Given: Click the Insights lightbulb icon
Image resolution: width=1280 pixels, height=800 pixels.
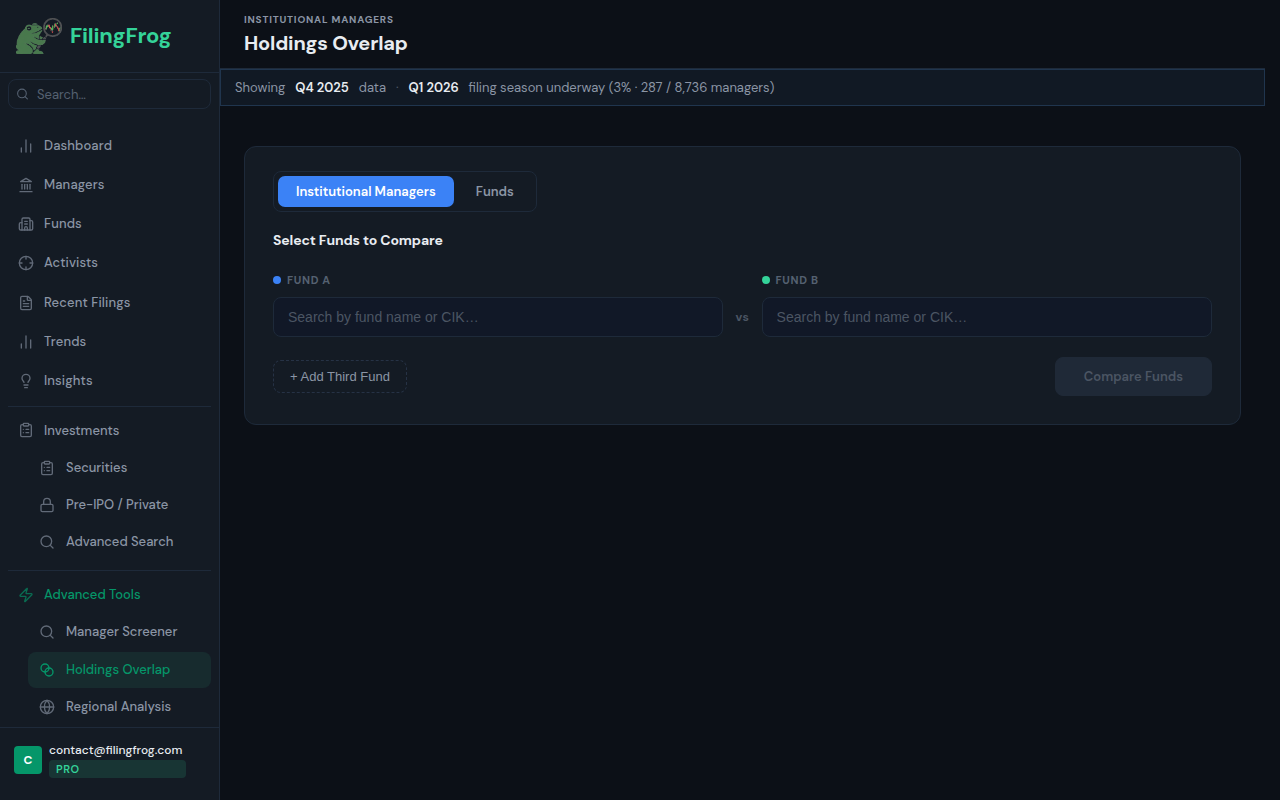Looking at the screenshot, I should tap(26, 381).
